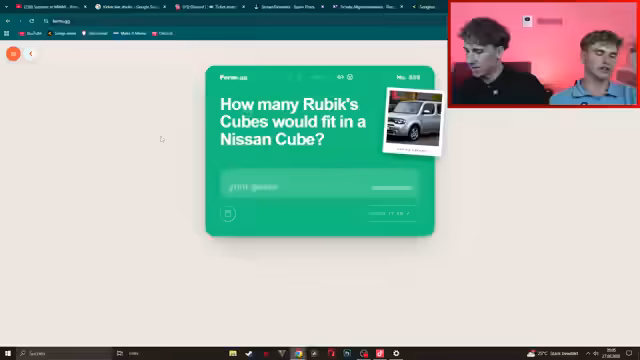Open the Steam icon in the taskbar
This screenshot has width=640, height=360.
click(249, 353)
